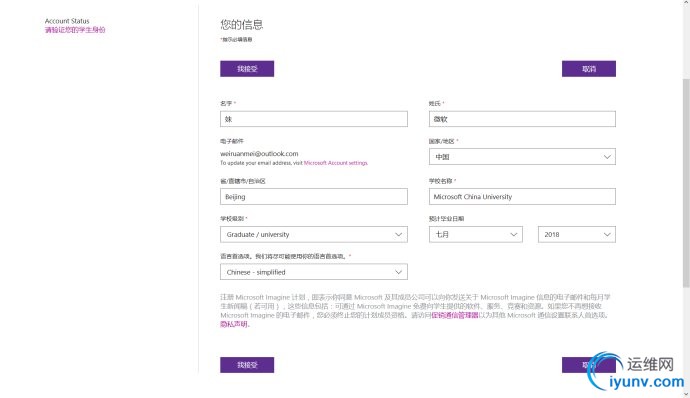Screen dimensions: 690x398
Task: Click the Microsoft China University school field
Action: (522, 197)
